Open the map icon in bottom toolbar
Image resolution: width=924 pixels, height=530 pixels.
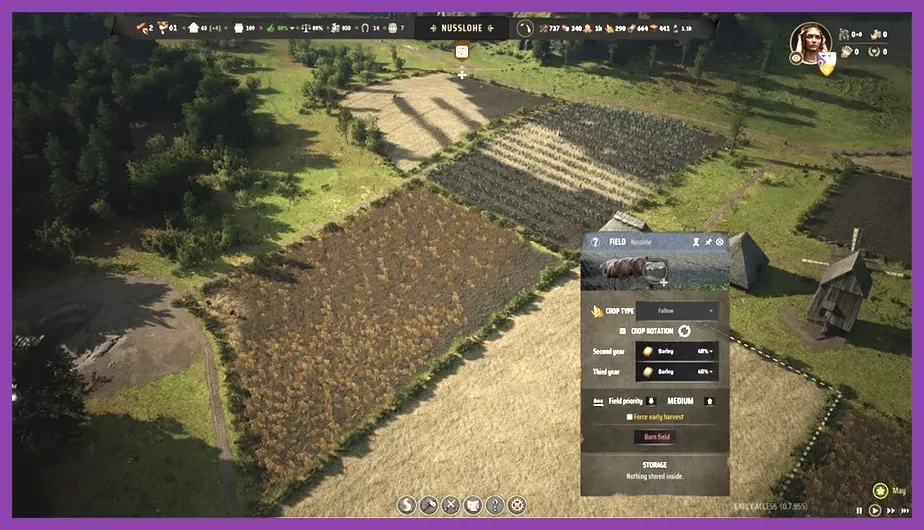click(473, 505)
